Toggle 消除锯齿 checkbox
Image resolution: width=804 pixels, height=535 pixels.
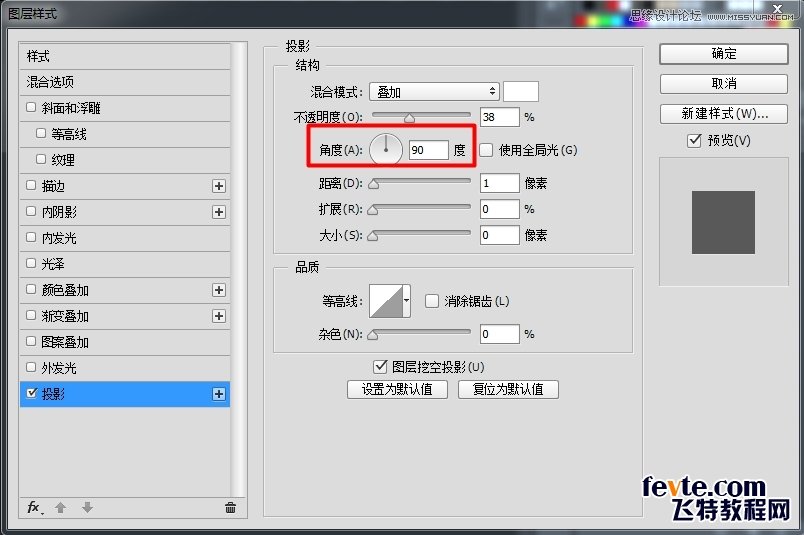432,301
